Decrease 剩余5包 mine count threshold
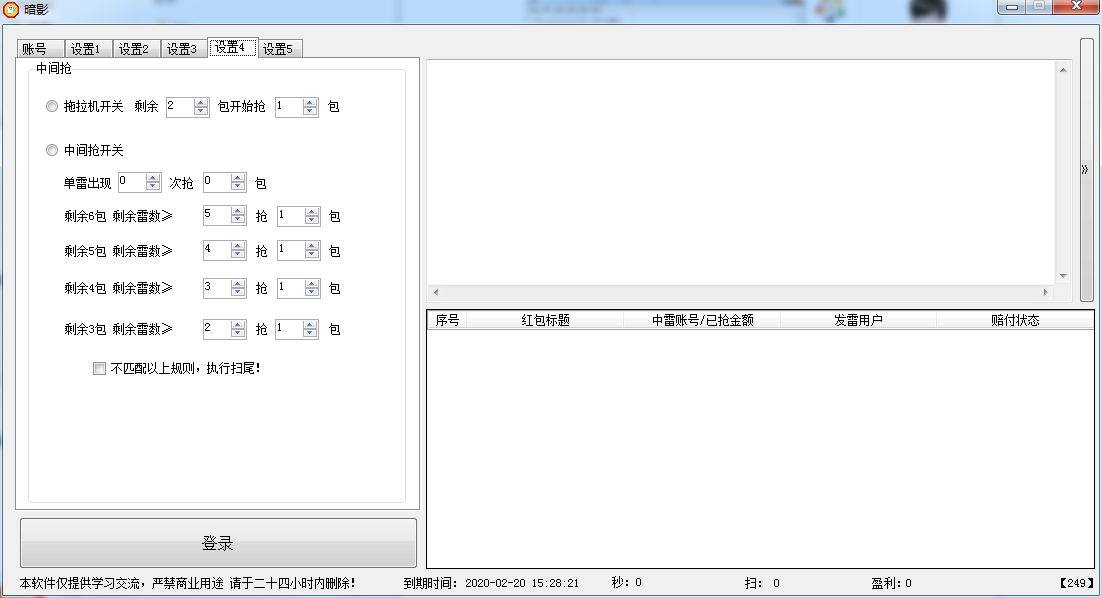 point(238,254)
